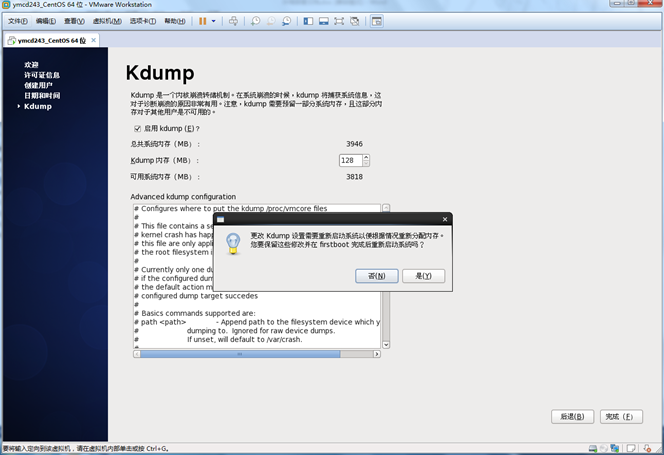Select the ymcd243_CentOS 64 位 tab

[x=52, y=41]
